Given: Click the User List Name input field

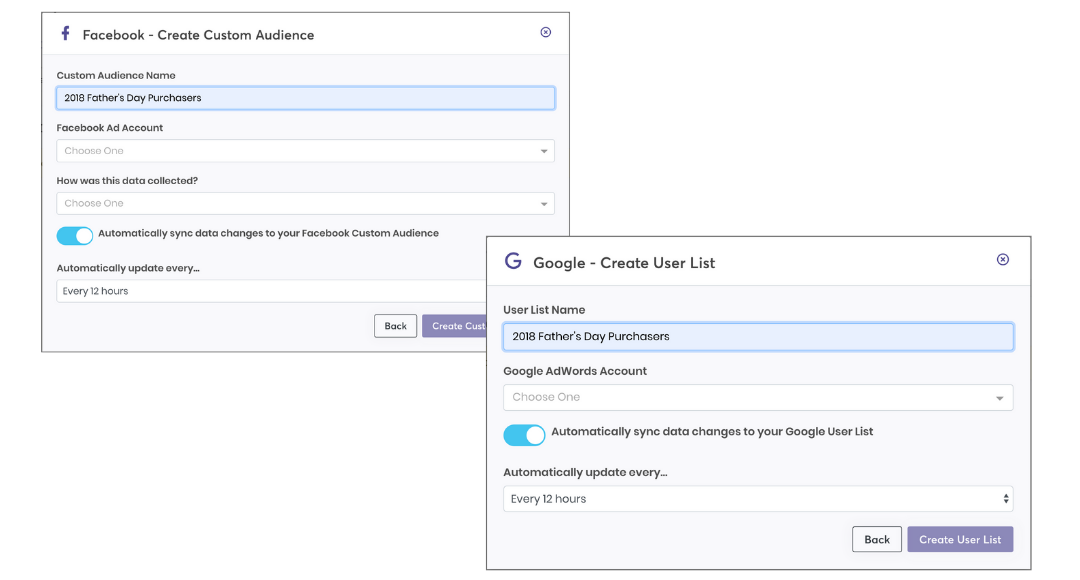Looking at the screenshot, I should (x=758, y=337).
